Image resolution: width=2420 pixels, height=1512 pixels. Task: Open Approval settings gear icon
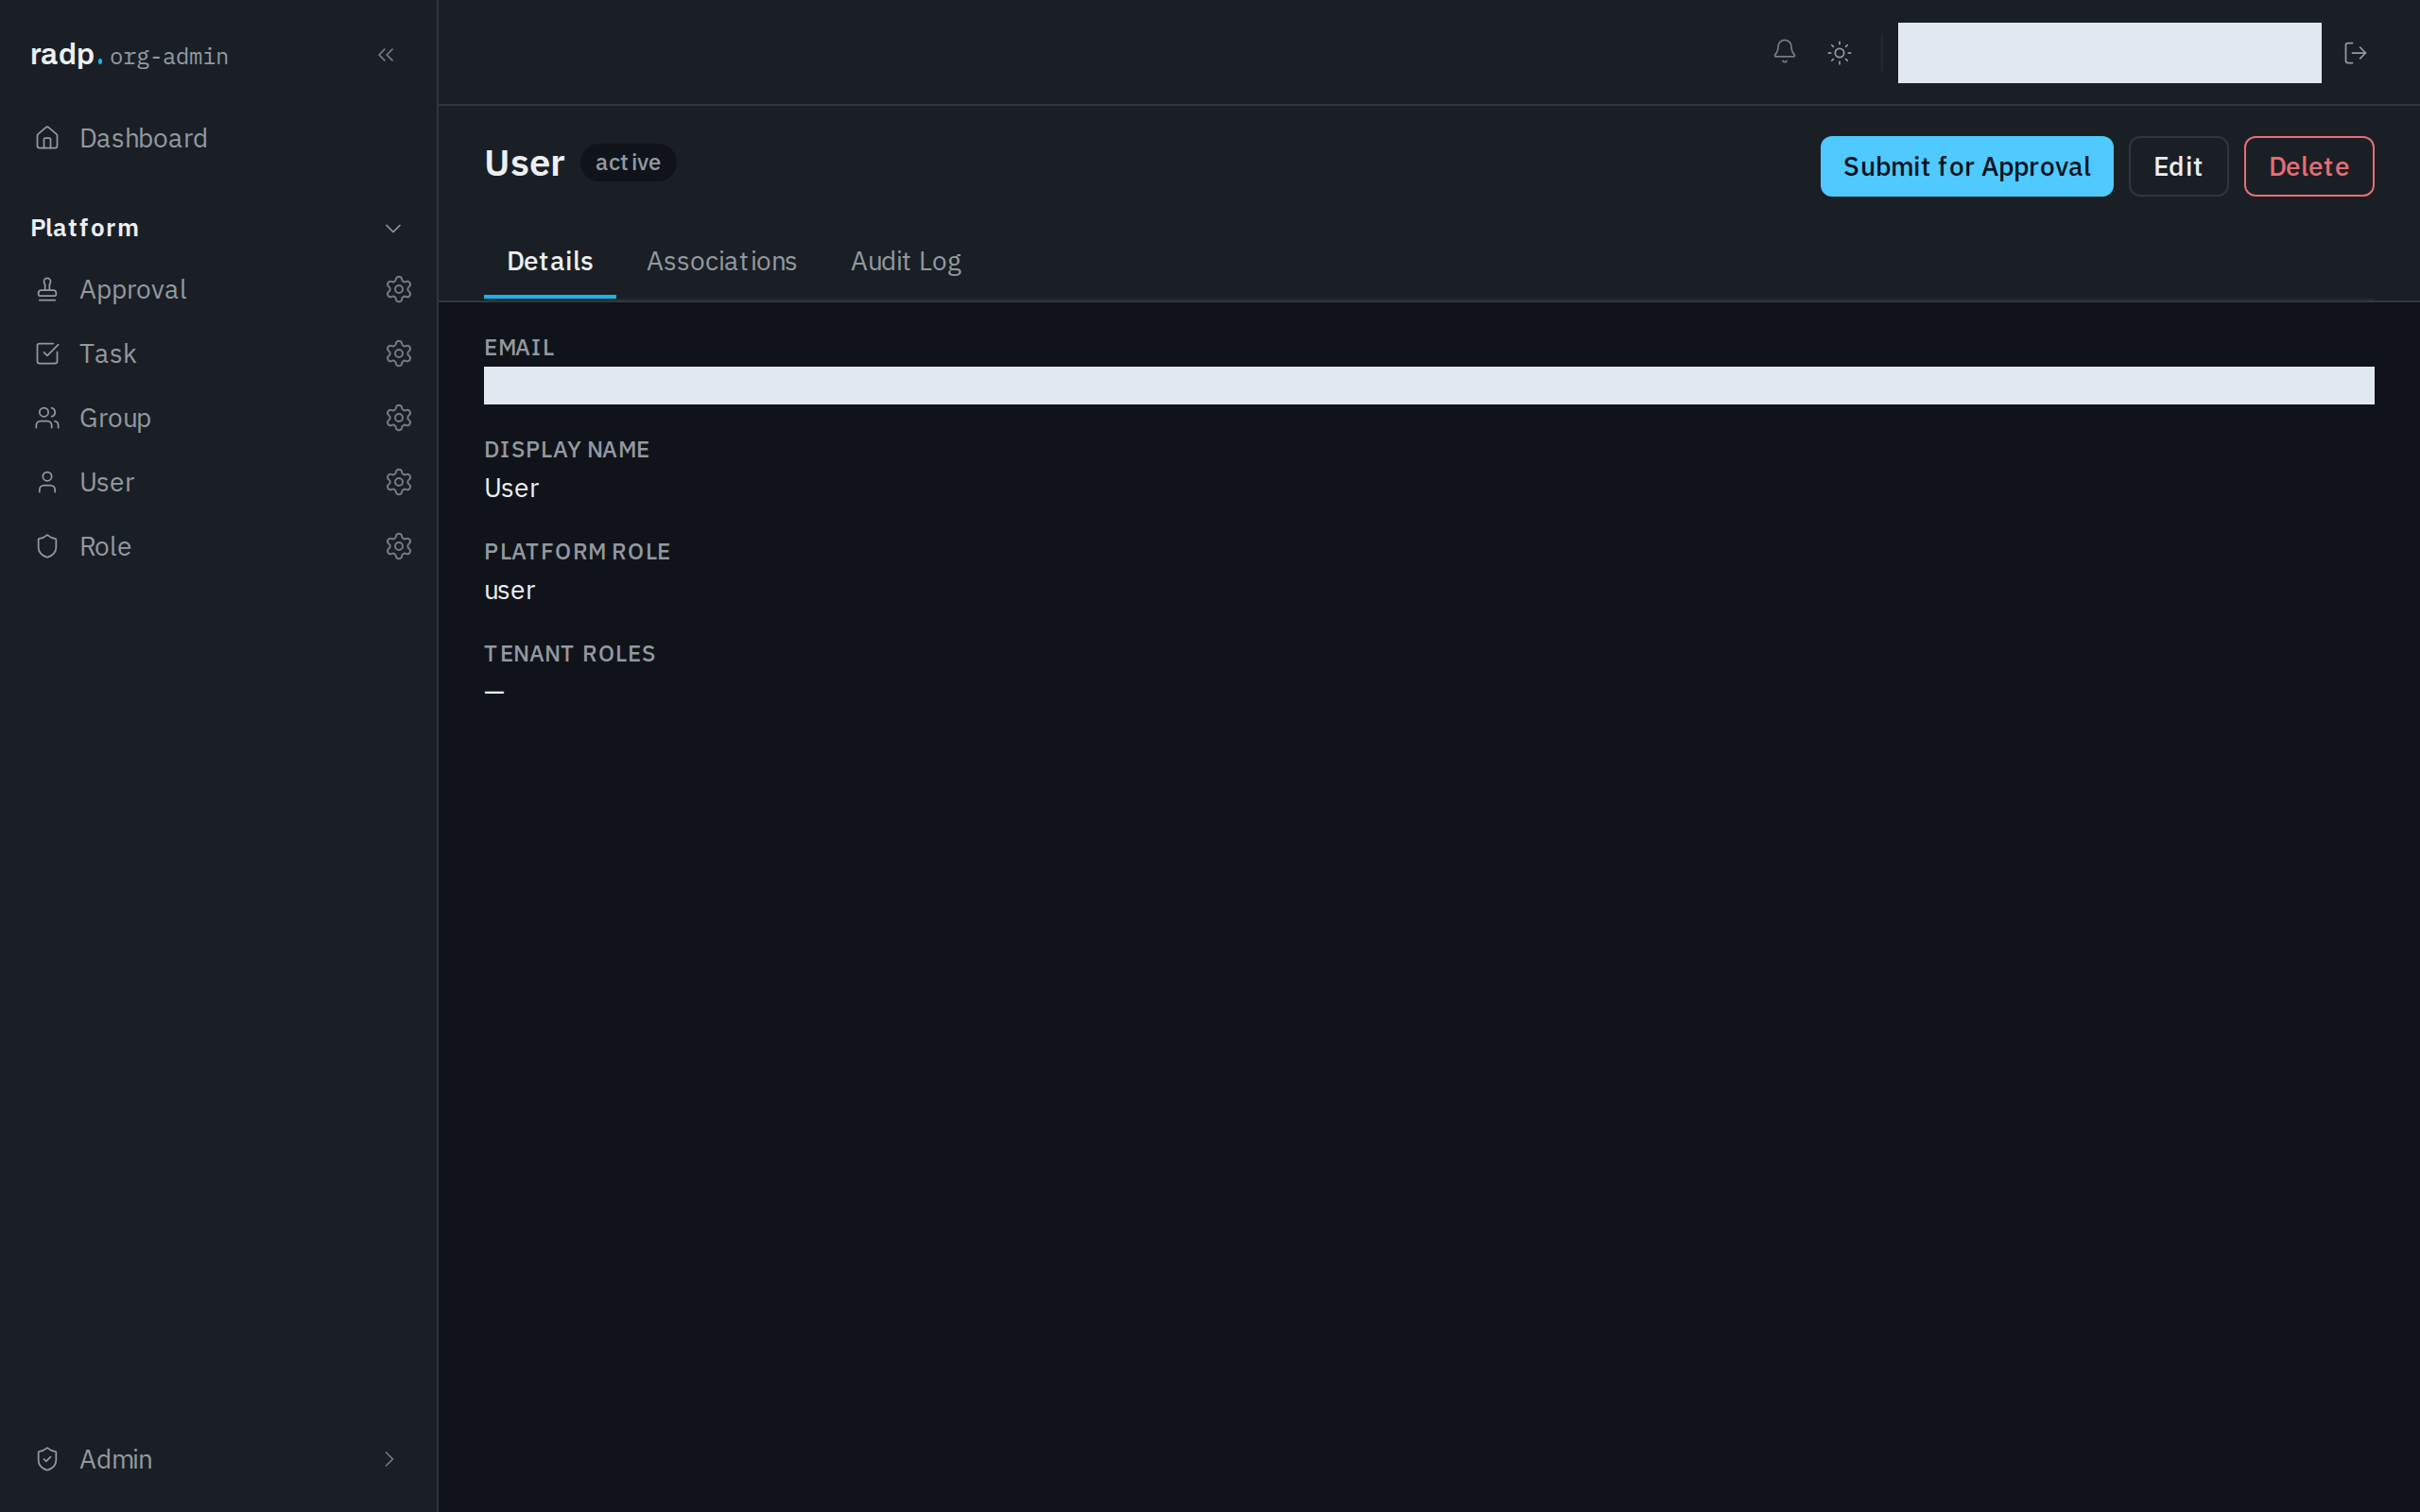(x=399, y=289)
